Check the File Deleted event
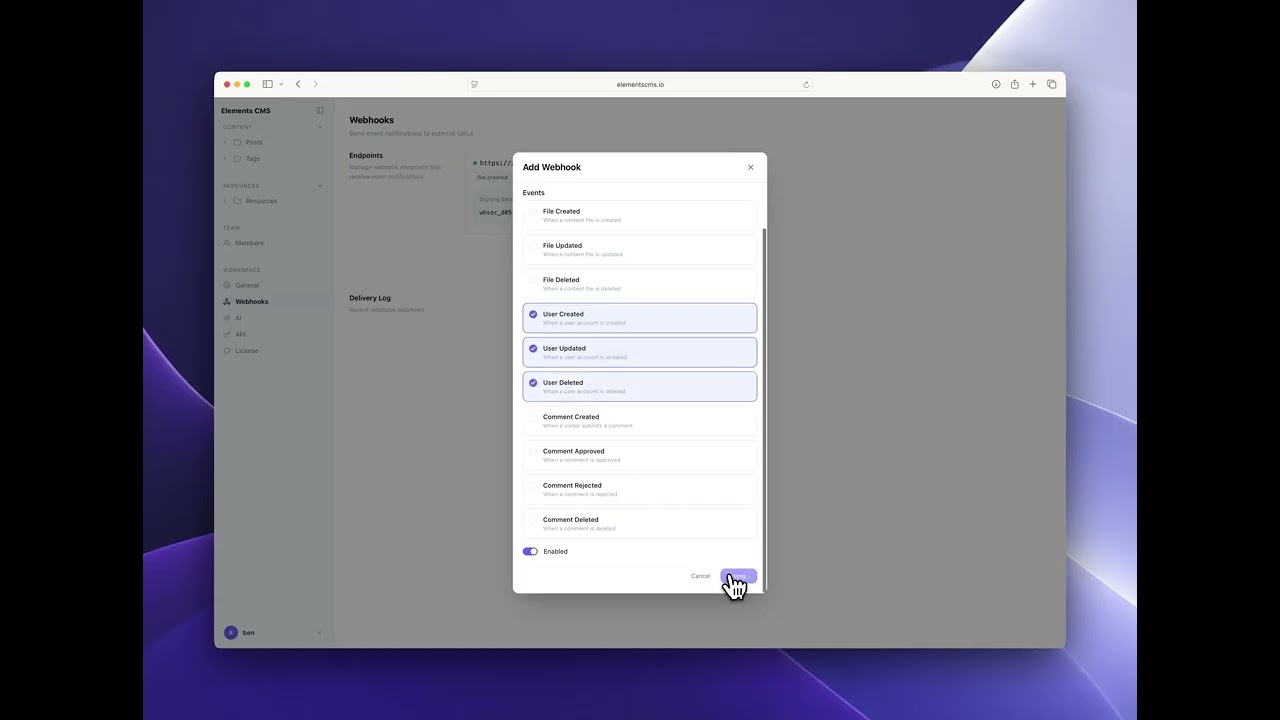1280x720 pixels. tap(640, 284)
